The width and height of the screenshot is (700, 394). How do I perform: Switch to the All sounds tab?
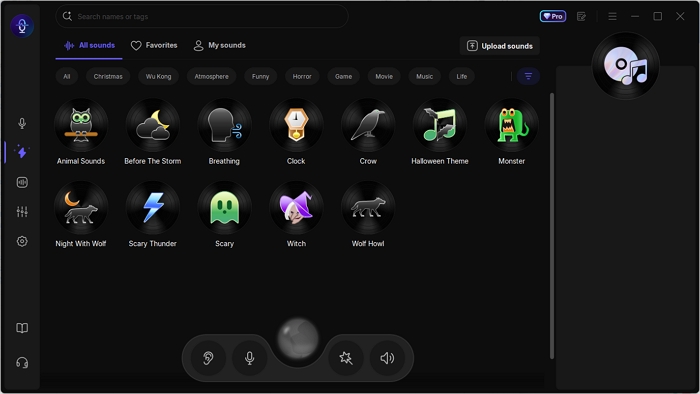click(x=89, y=46)
